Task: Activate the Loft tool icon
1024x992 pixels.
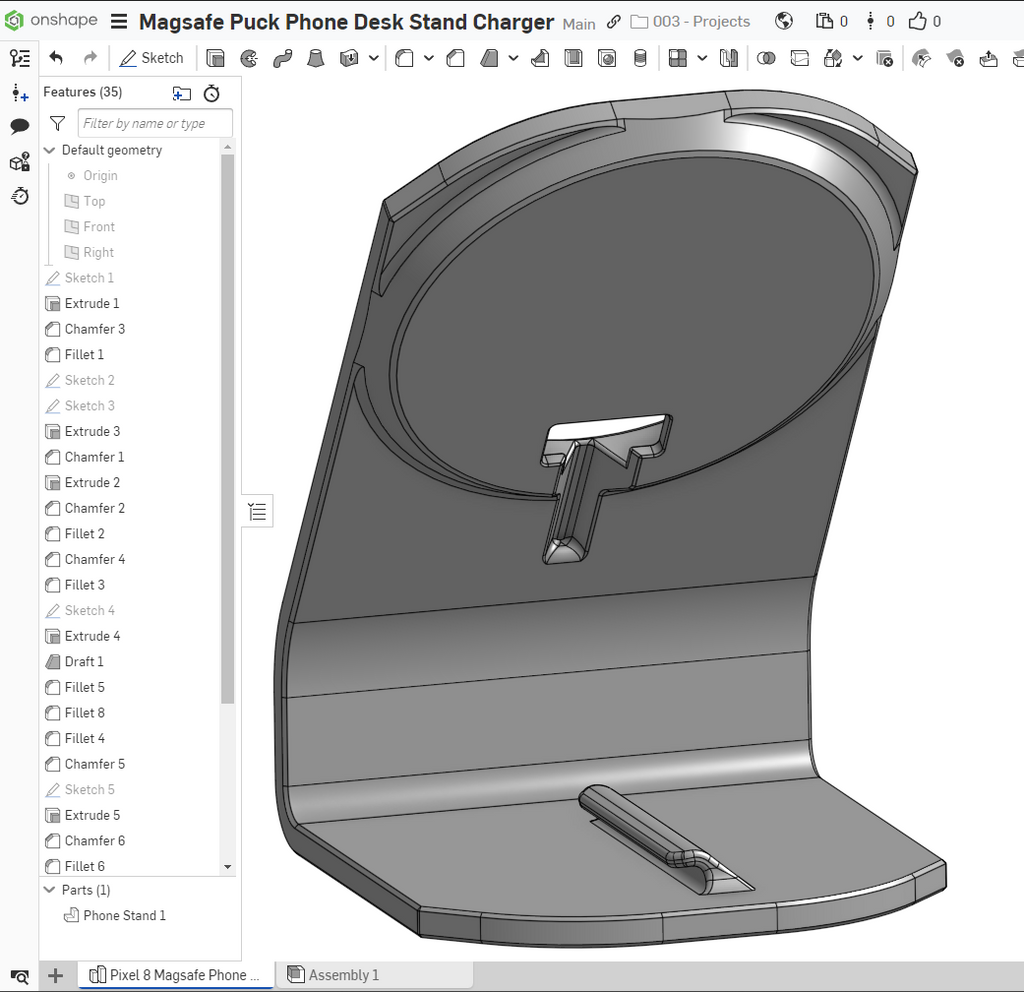Action: pos(316,59)
